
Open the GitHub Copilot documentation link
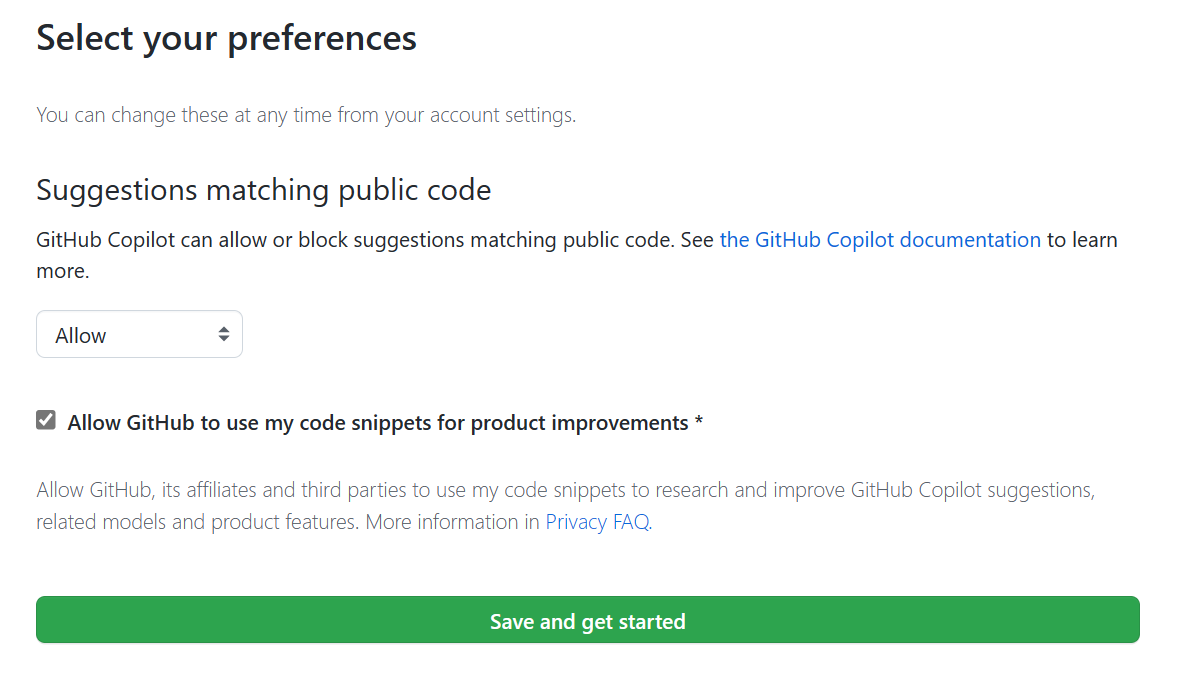(x=880, y=240)
